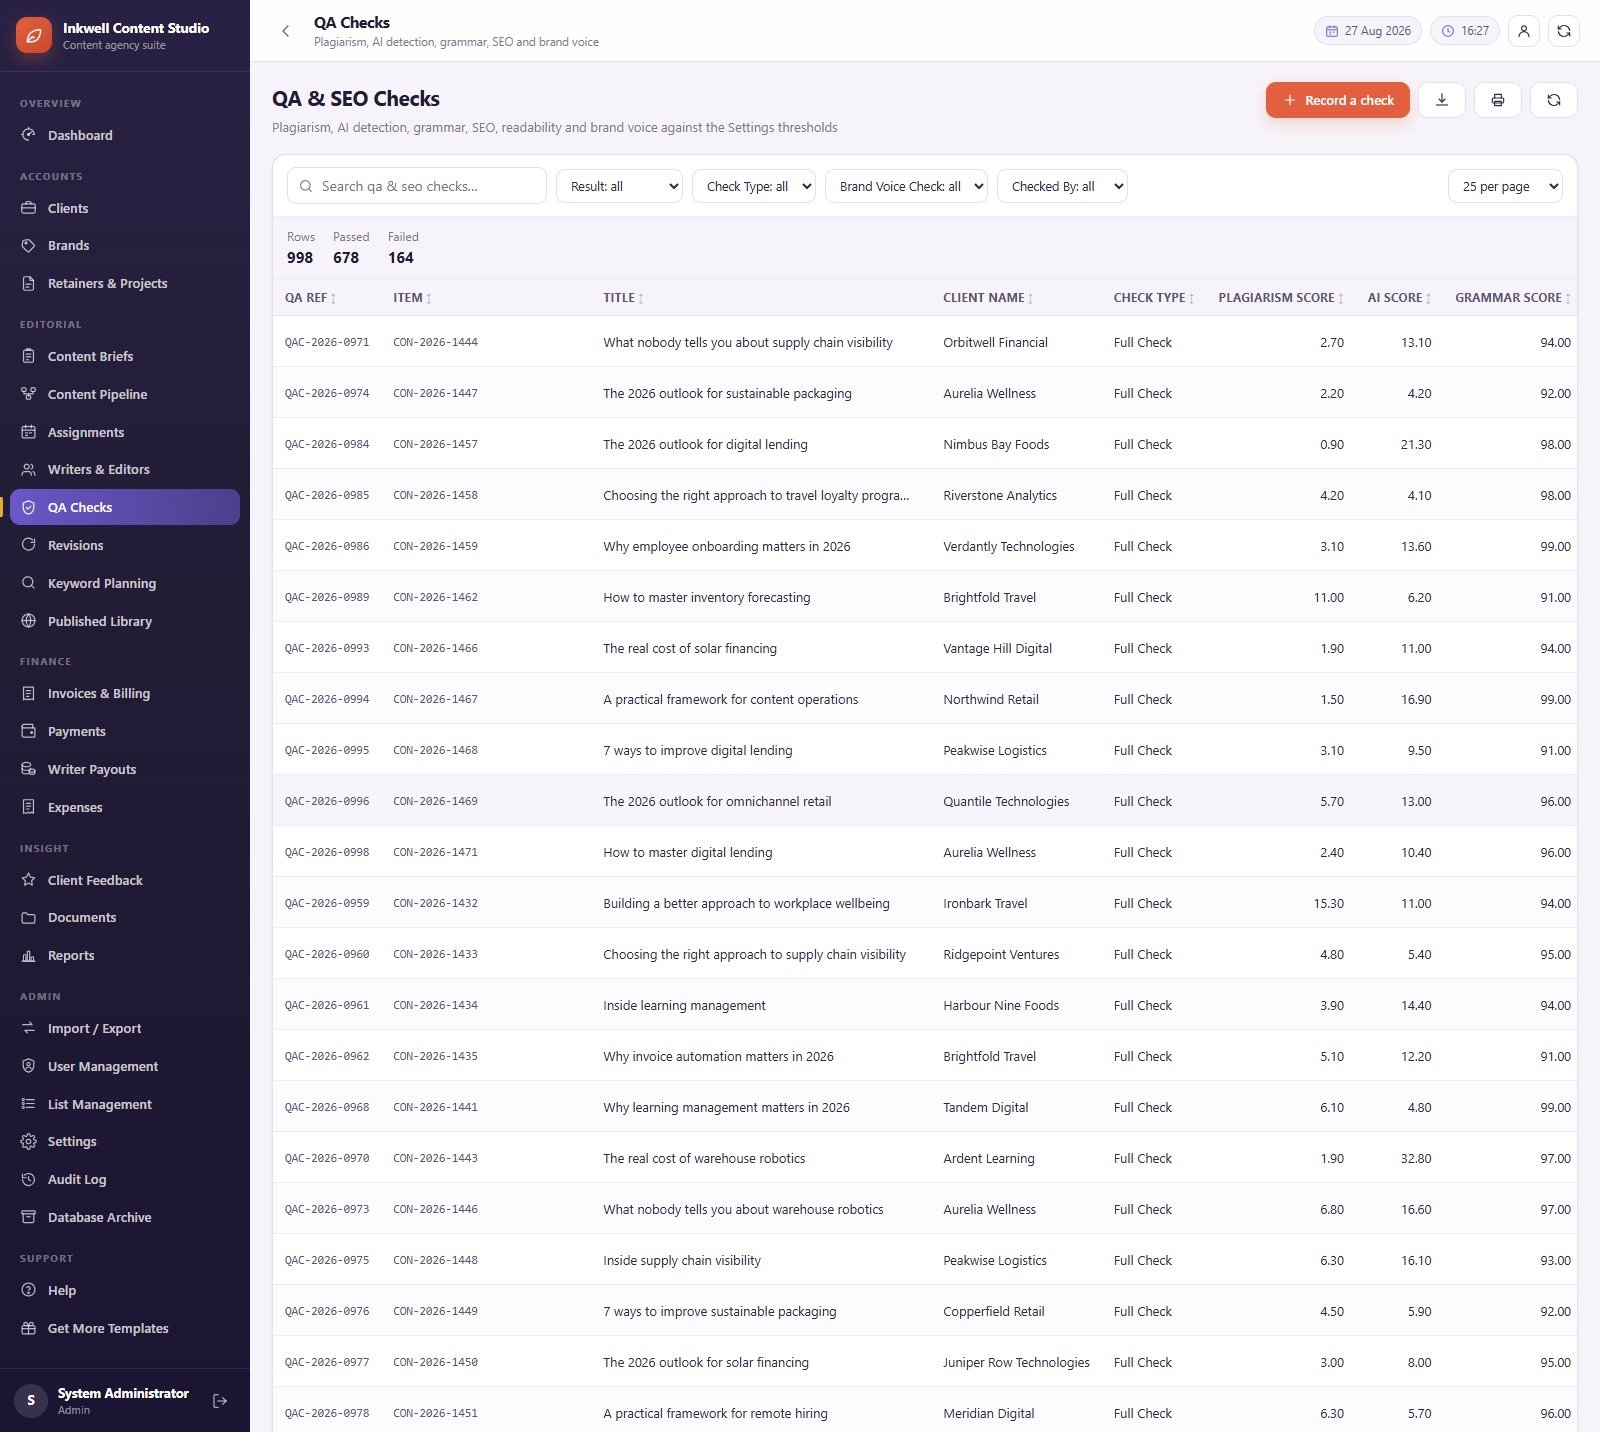Sort by the CHECK TYPE column header
The width and height of the screenshot is (1600, 1432).
pyautogui.click(x=1154, y=298)
